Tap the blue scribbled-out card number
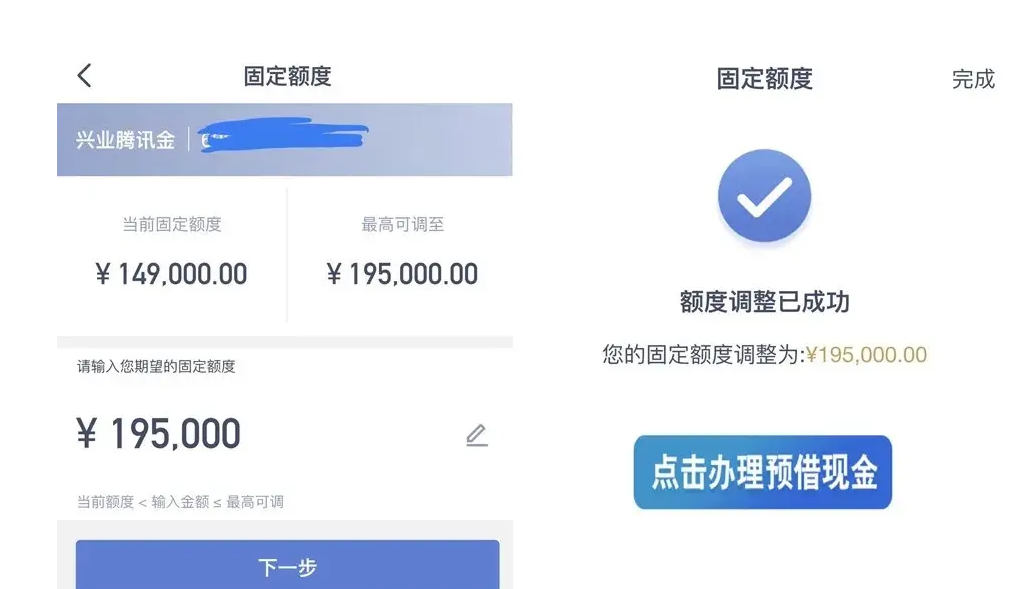 [283, 134]
